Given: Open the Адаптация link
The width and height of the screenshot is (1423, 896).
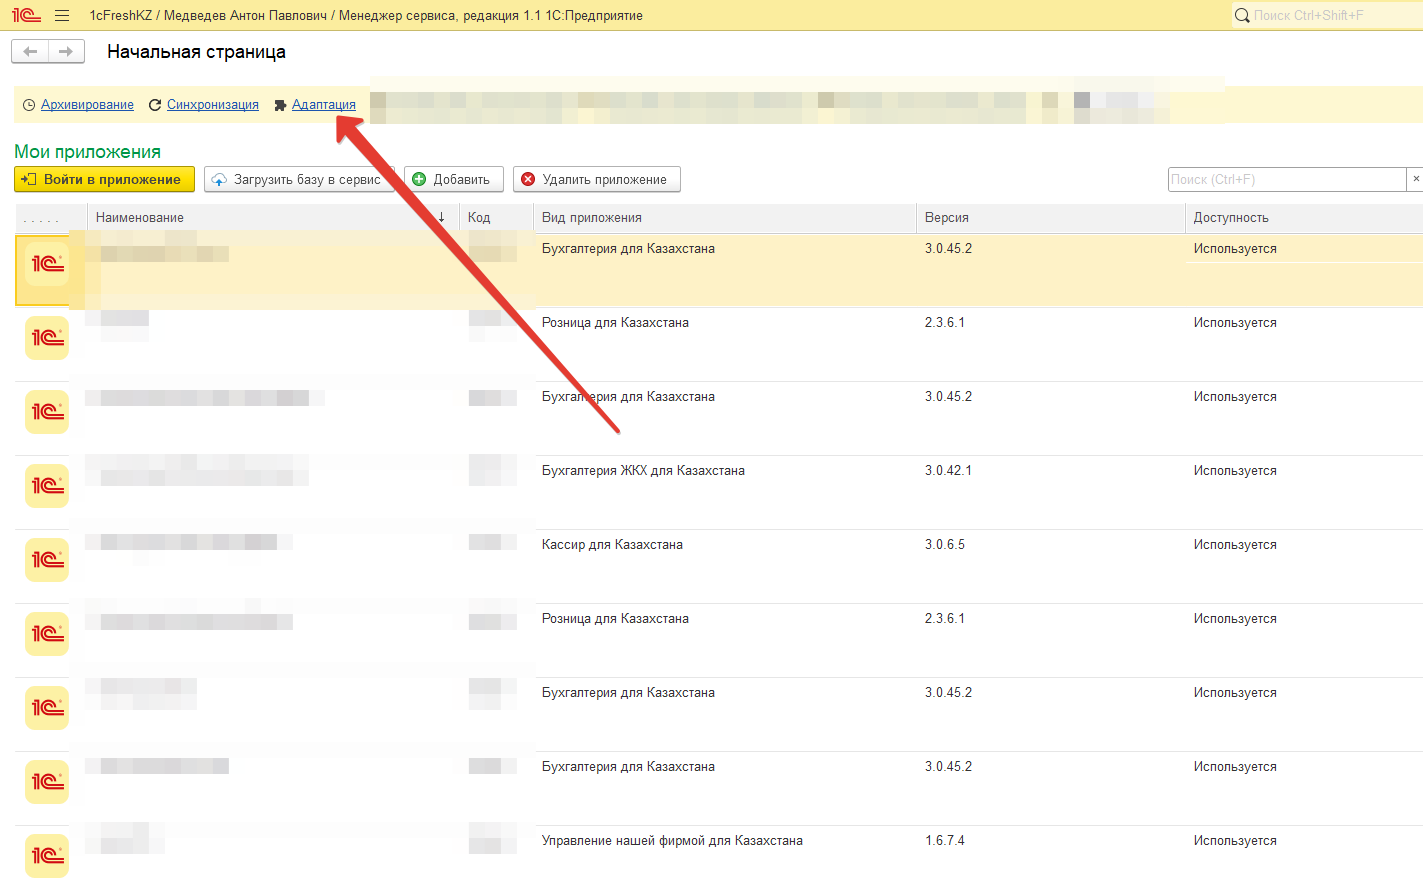Looking at the screenshot, I should click(x=323, y=105).
